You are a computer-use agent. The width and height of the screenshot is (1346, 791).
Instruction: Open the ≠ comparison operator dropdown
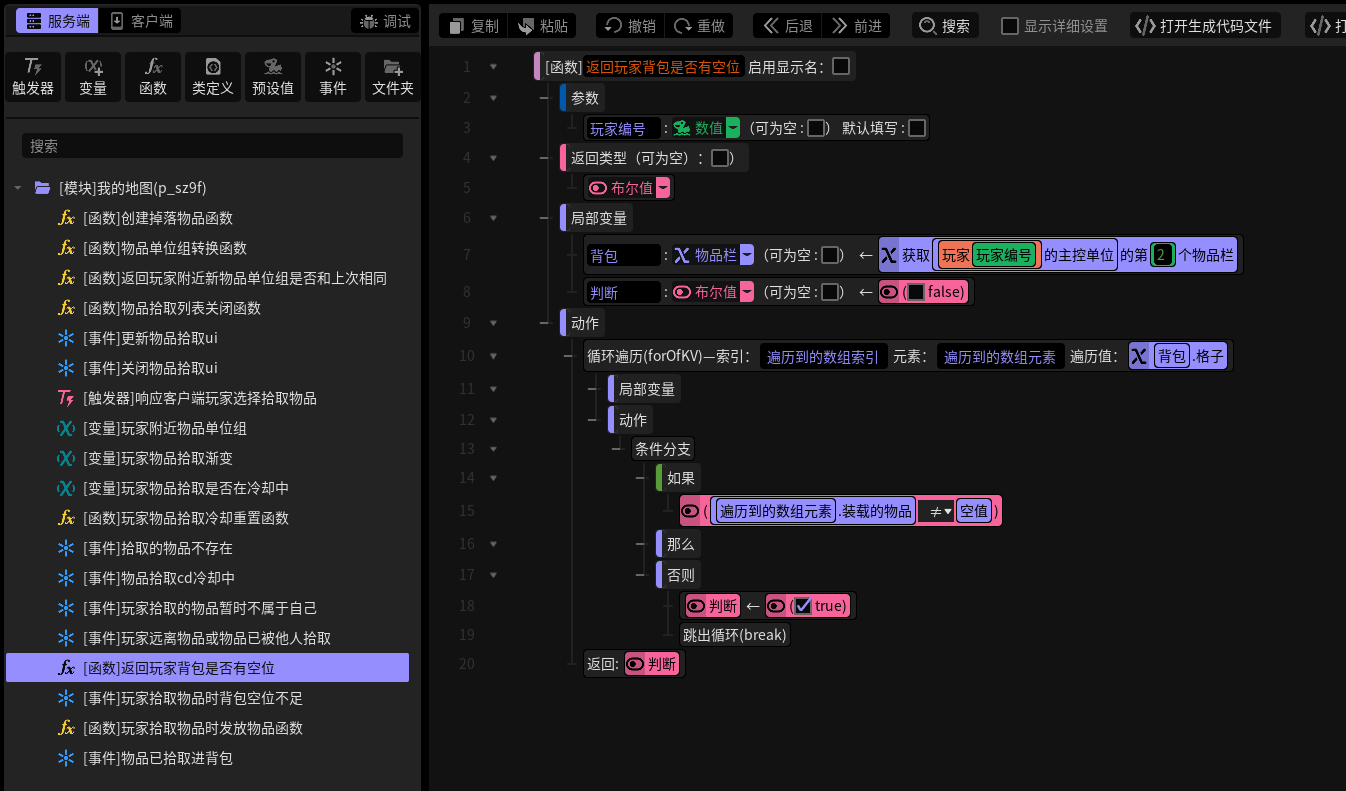pyautogui.click(x=936, y=511)
